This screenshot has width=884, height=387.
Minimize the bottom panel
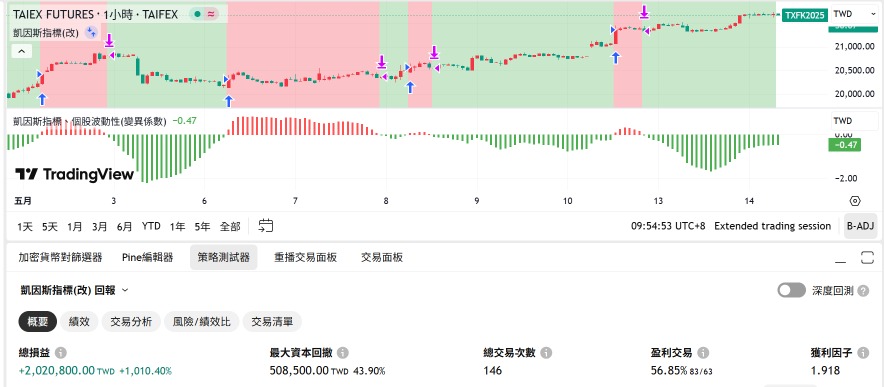(x=841, y=259)
